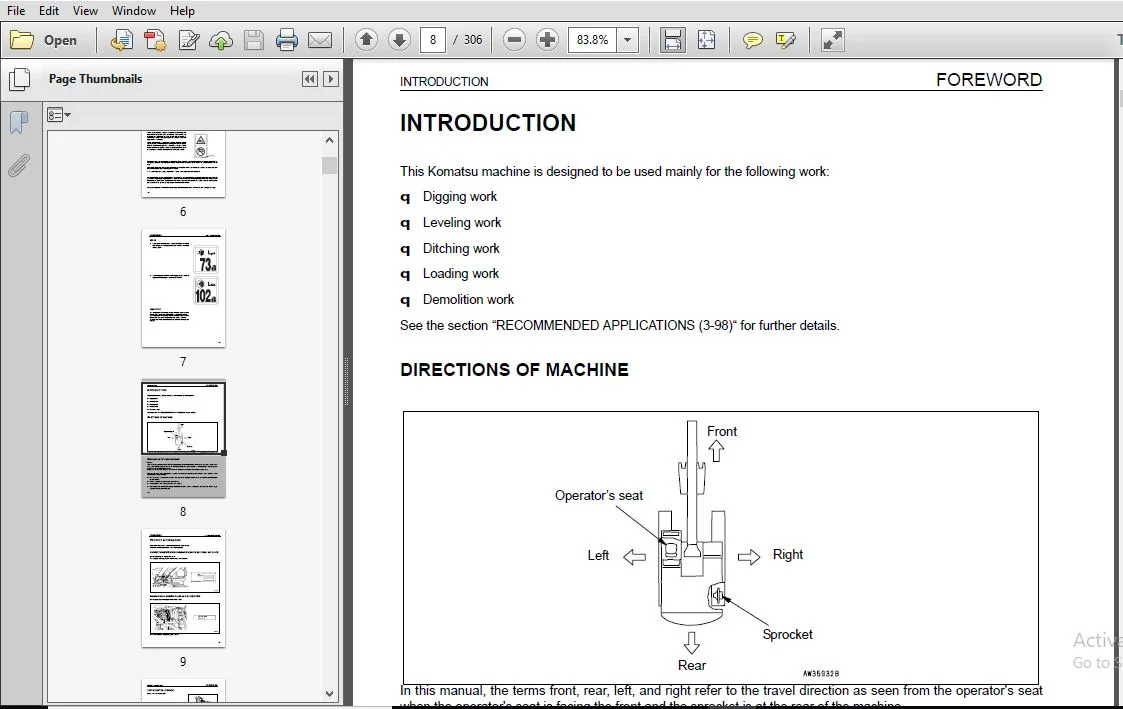Click the 'Front' diagram label
1123x709 pixels.
(722, 431)
